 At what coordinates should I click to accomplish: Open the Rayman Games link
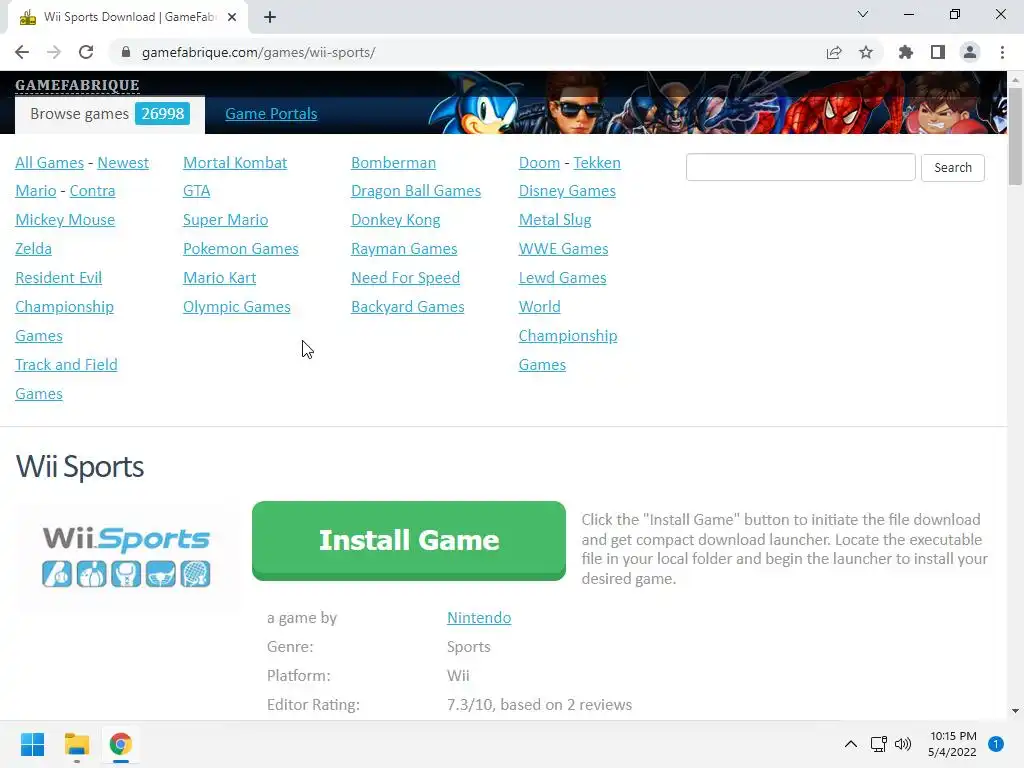[404, 249]
